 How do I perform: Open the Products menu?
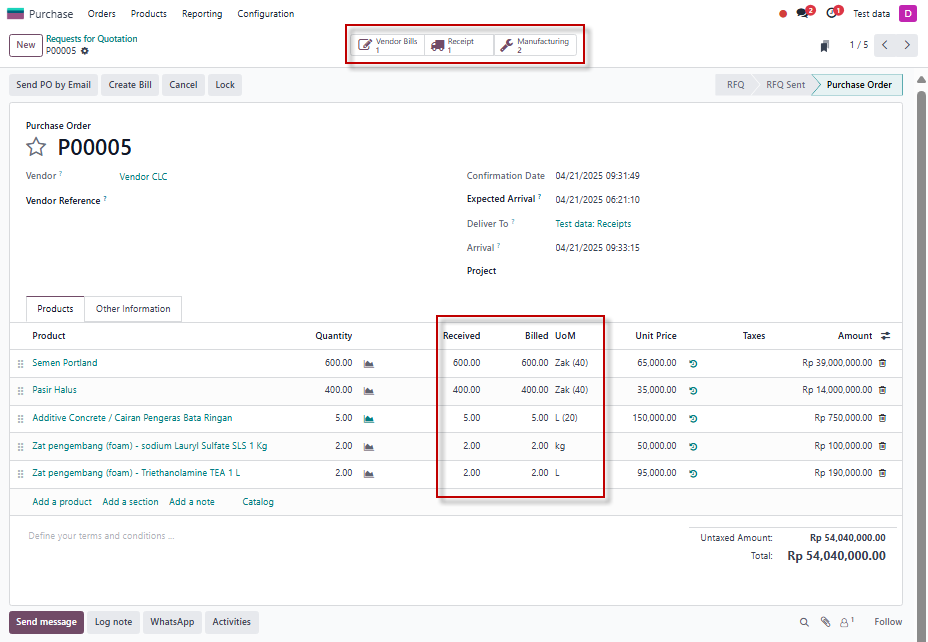click(149, 14)
